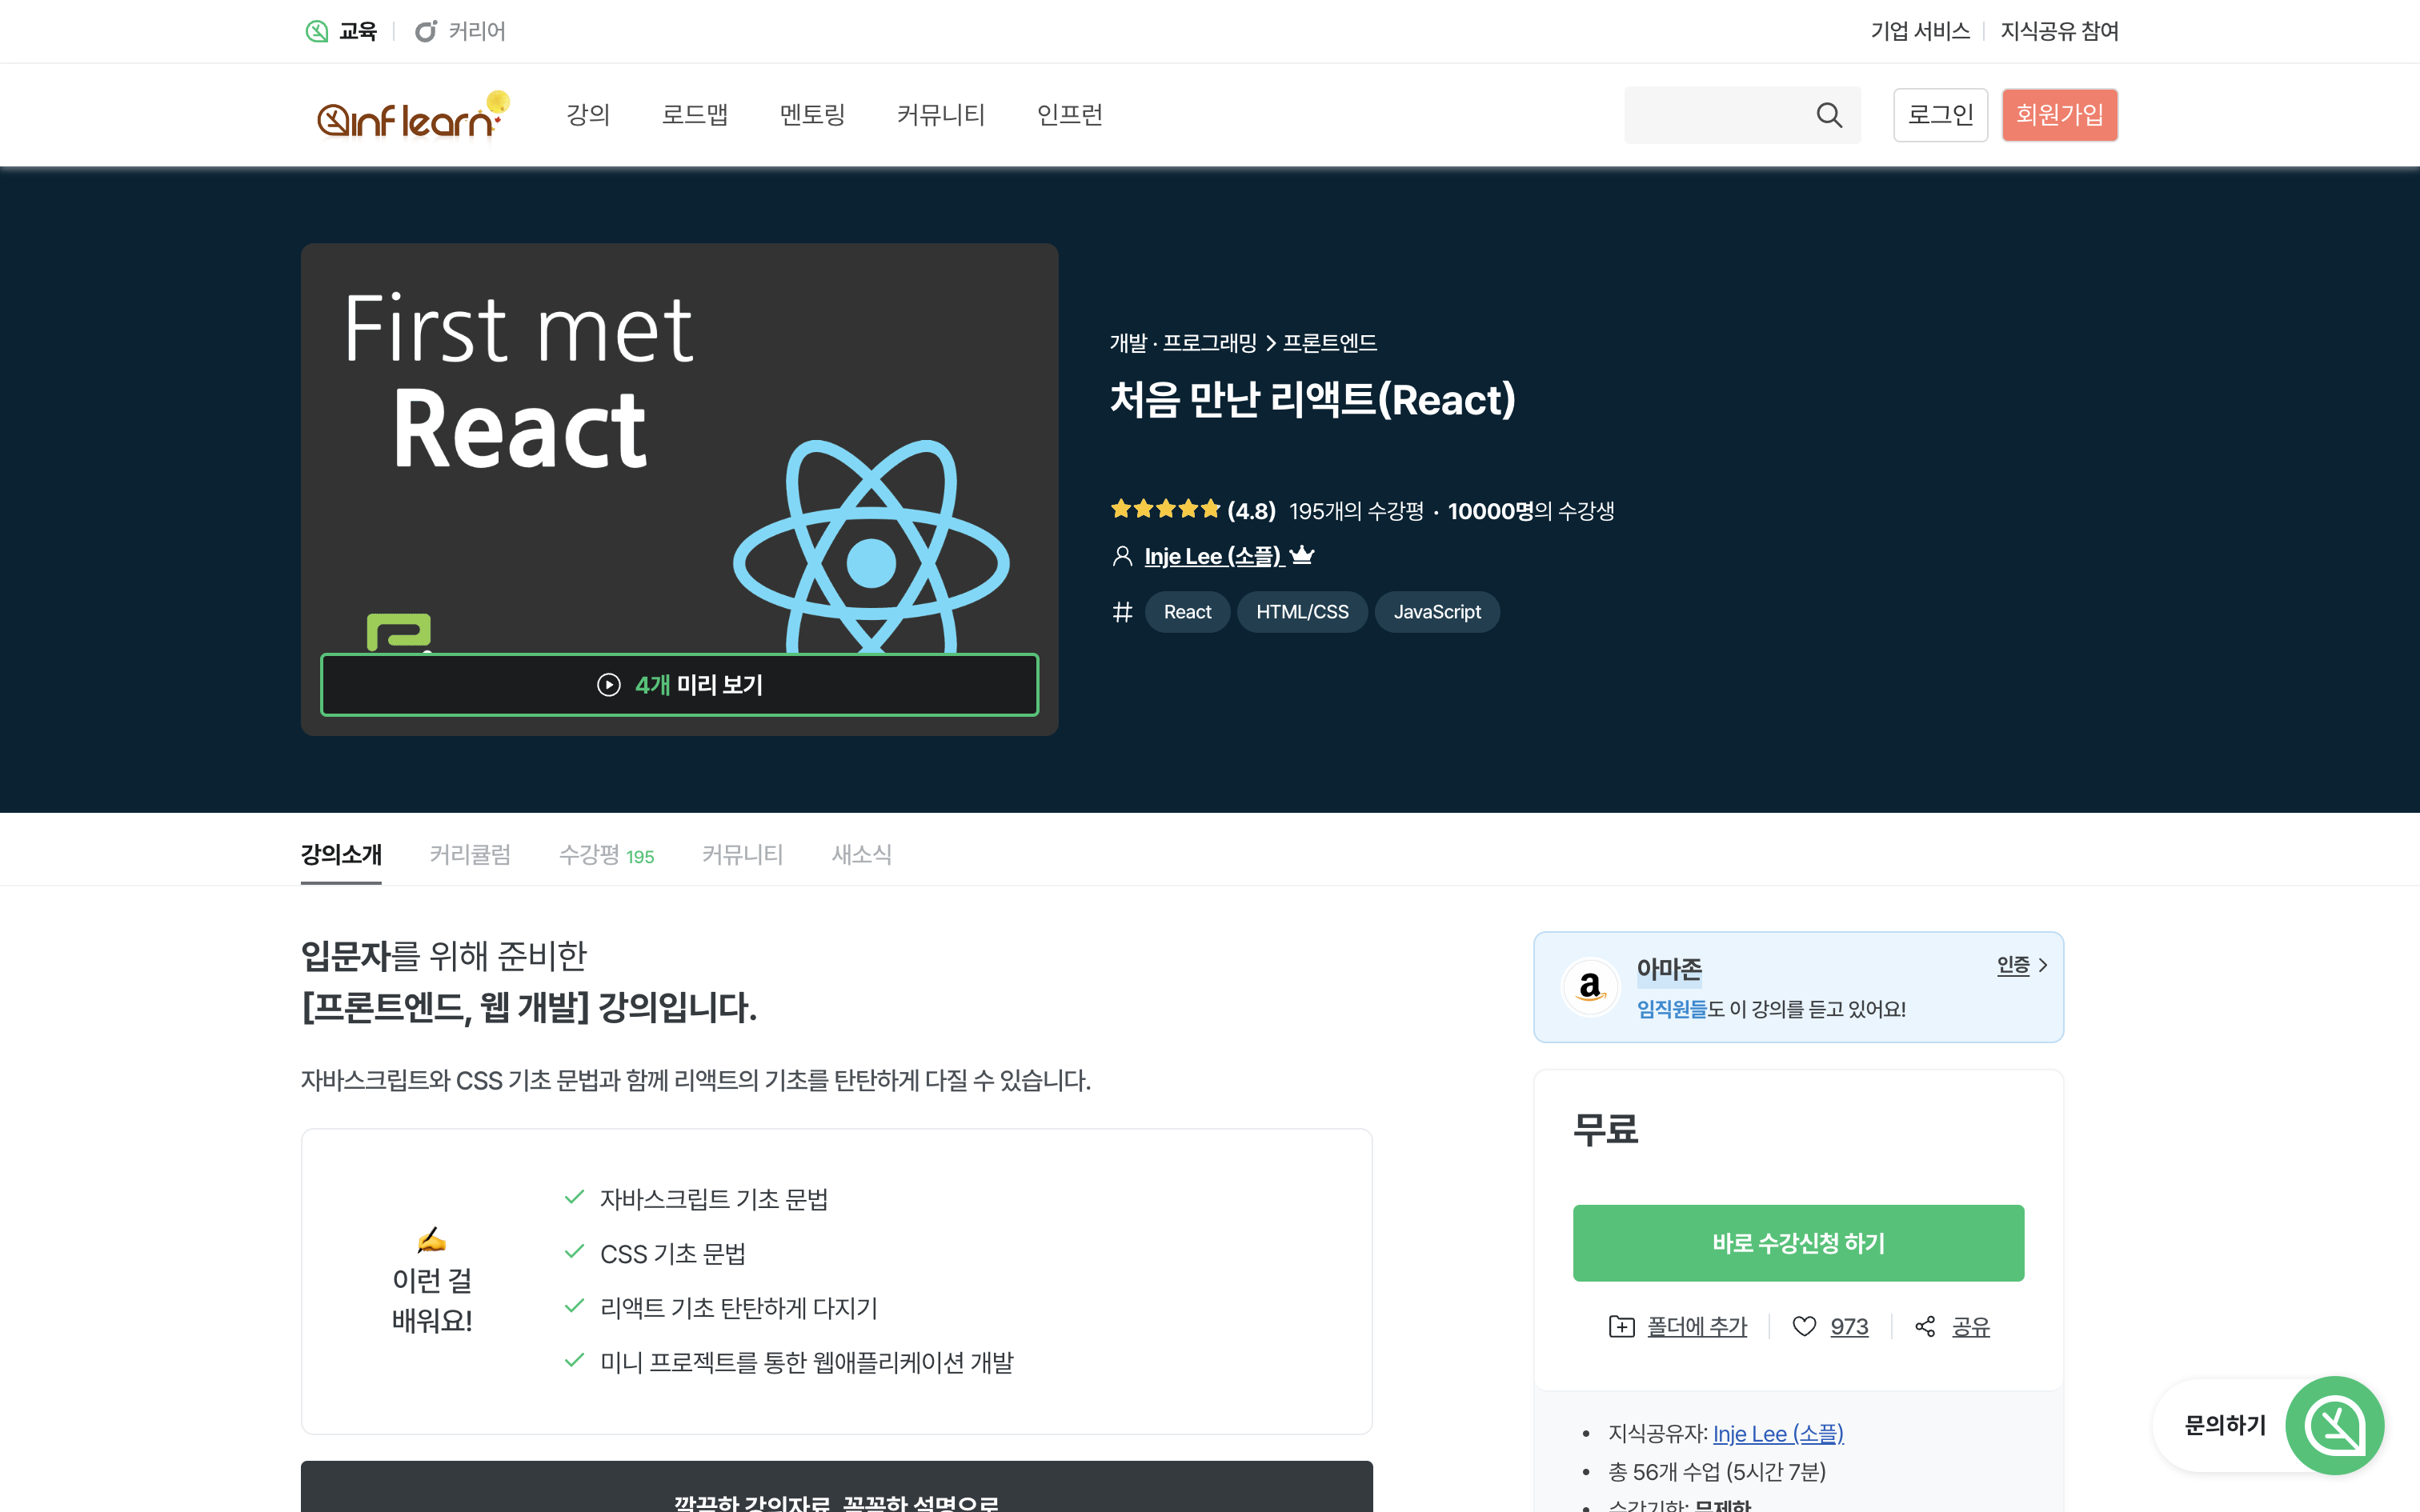Screen dimensions: 2420x1512
Task: Click the writing hand emoji icon
Action: 431,1240
